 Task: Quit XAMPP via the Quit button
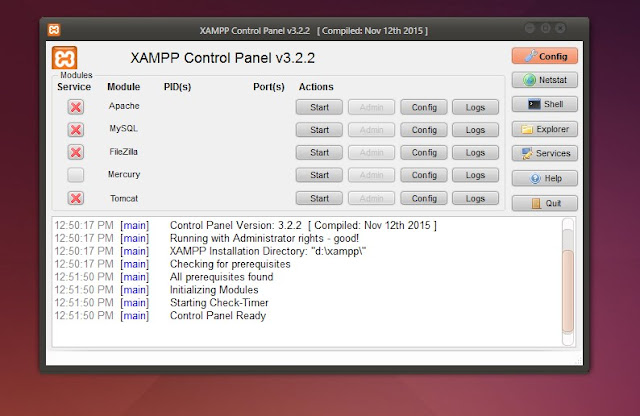click(x=544, y=203)
